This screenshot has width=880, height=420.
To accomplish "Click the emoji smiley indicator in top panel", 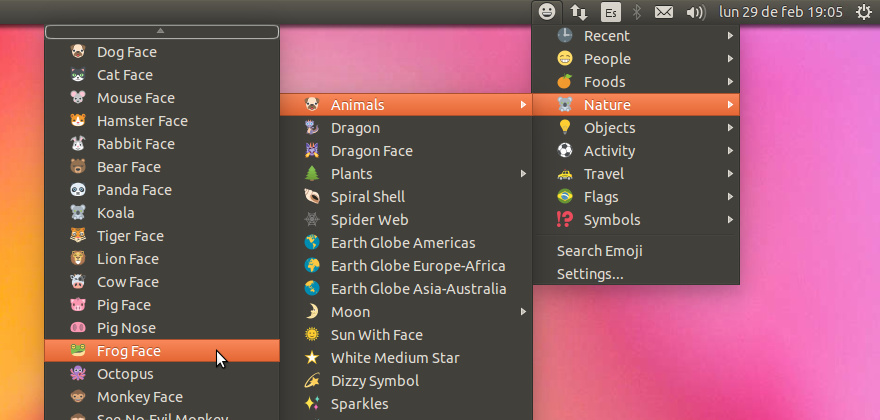I will [x=547, y=12].
